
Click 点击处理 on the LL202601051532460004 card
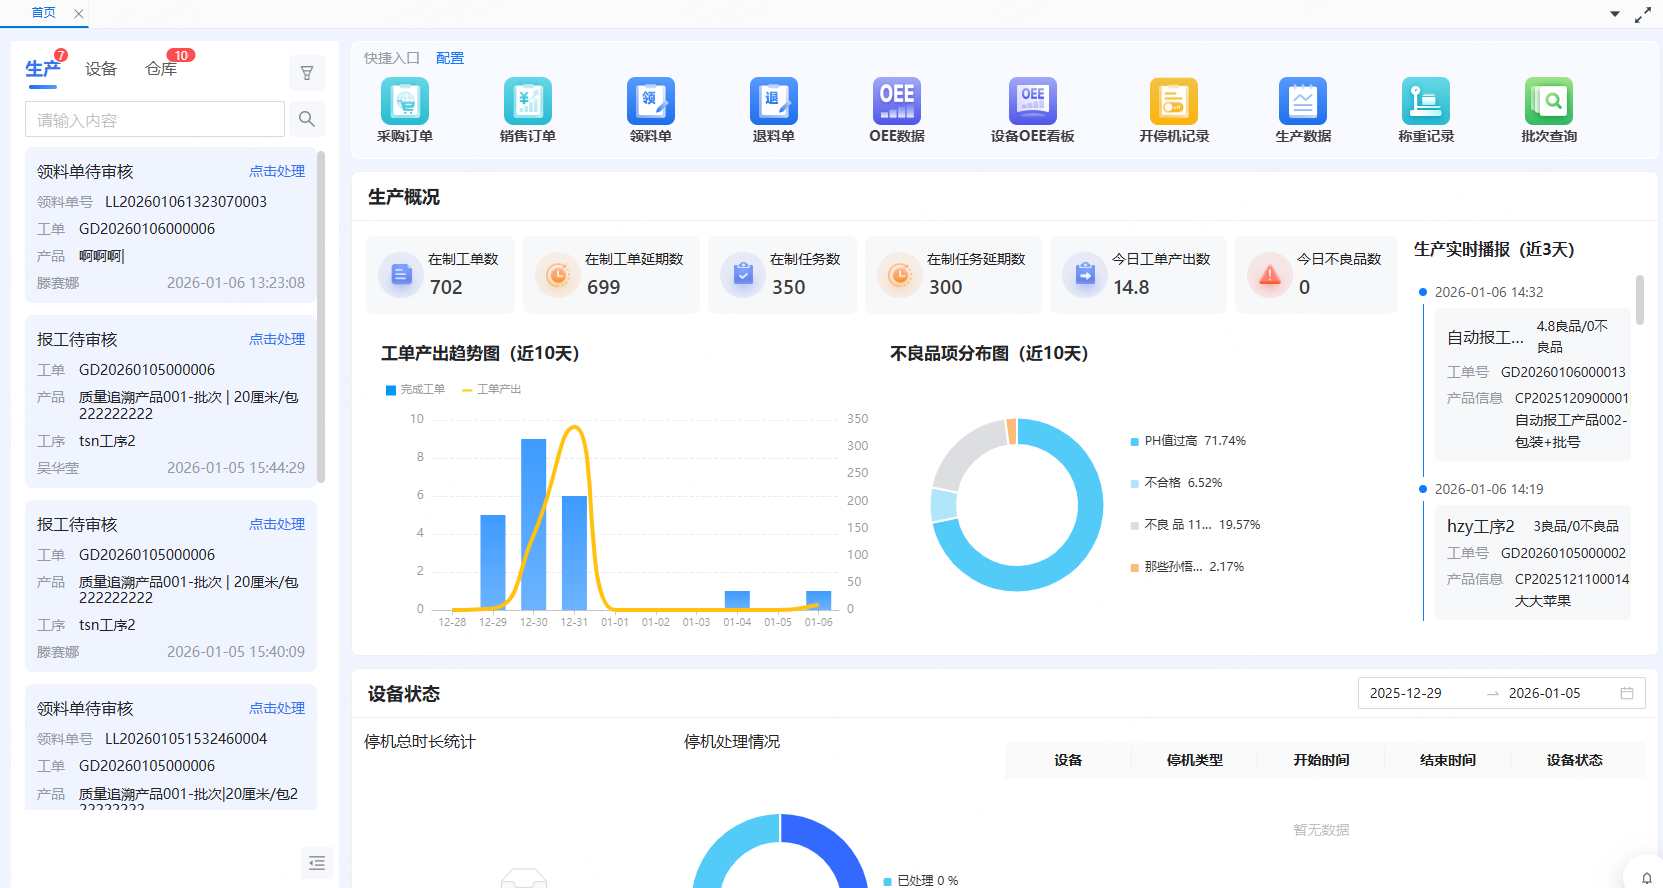pyautogui.click(x=277, y=708)
